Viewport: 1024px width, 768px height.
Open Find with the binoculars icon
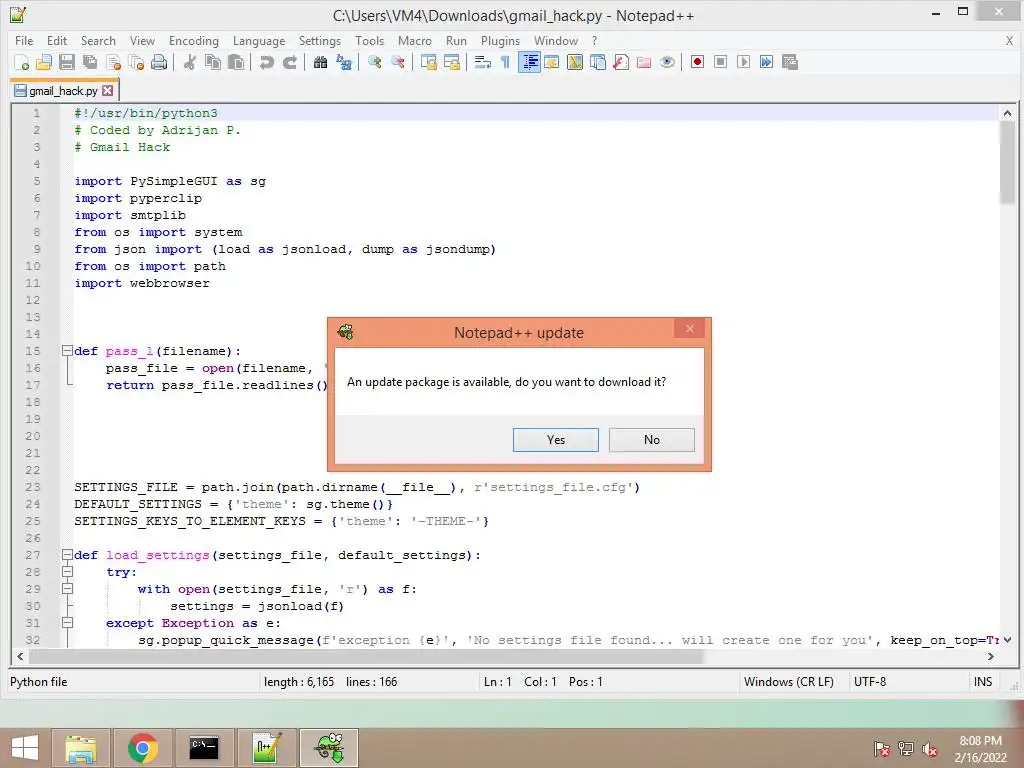point(320,62)
